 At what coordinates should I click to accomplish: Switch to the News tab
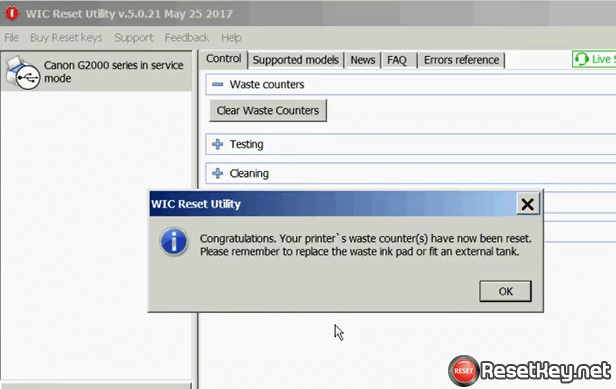click(363, 60)
